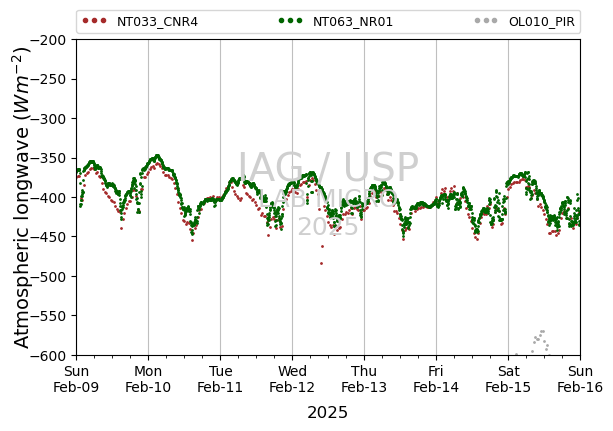Click the −250 y-axis tick label

48,79
